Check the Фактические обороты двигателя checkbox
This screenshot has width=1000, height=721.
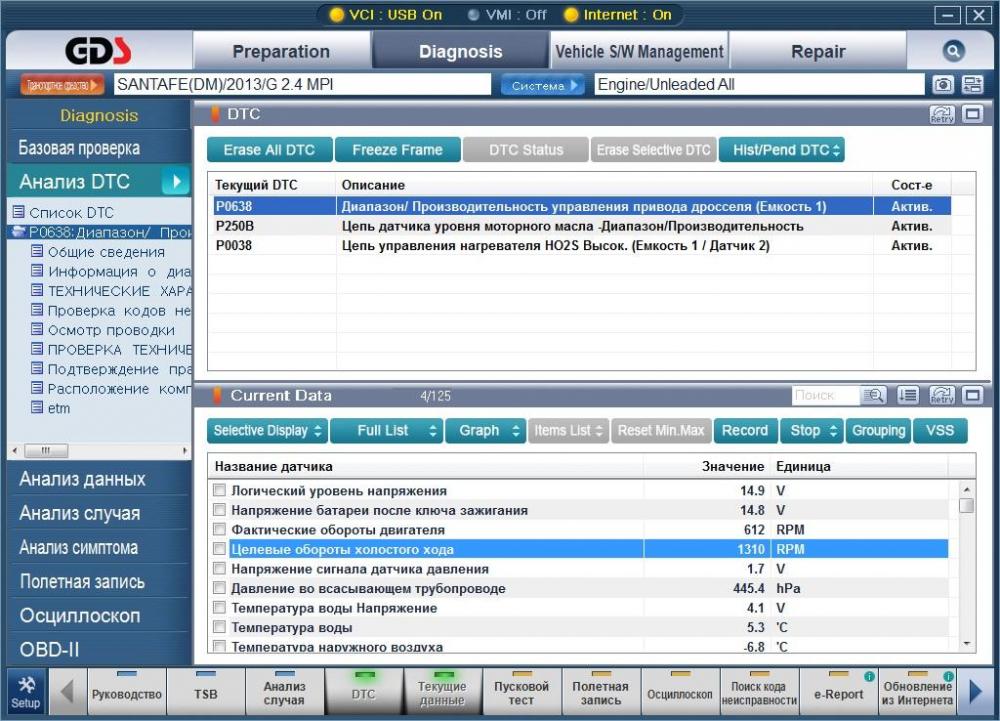pos(219,530)
